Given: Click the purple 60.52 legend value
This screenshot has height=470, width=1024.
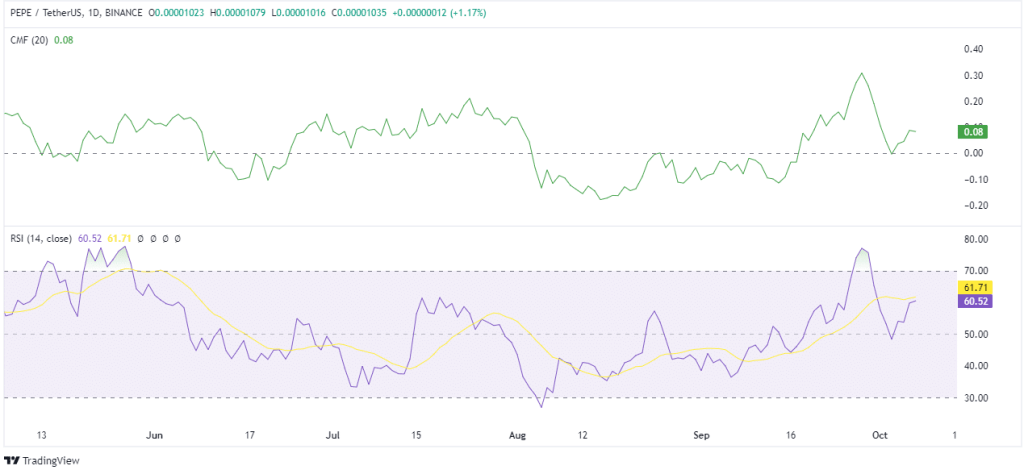Looking at the screenshot, I should click(x=88, y=239).
